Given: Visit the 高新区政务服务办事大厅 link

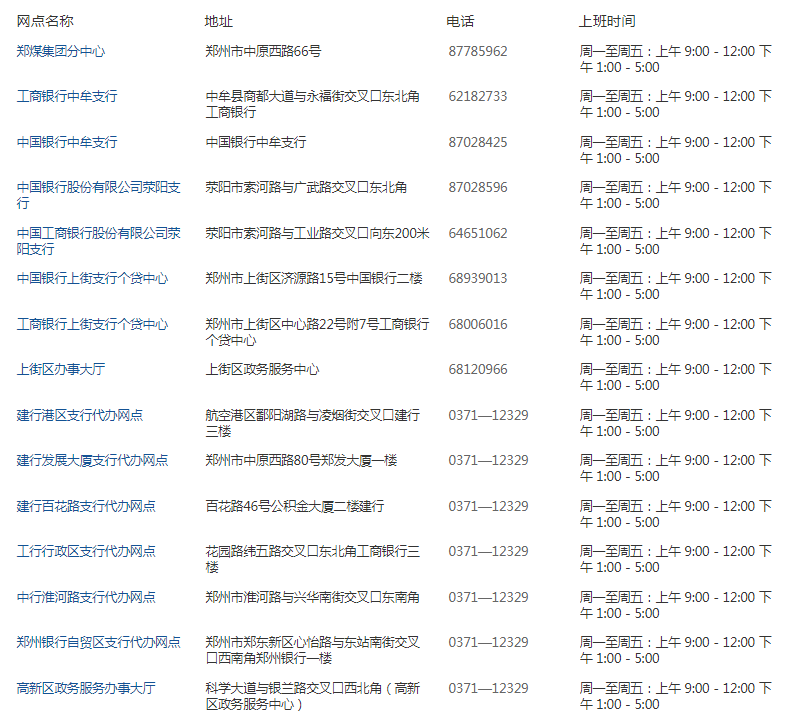Looking at the screenshot, I should (86, 688).
